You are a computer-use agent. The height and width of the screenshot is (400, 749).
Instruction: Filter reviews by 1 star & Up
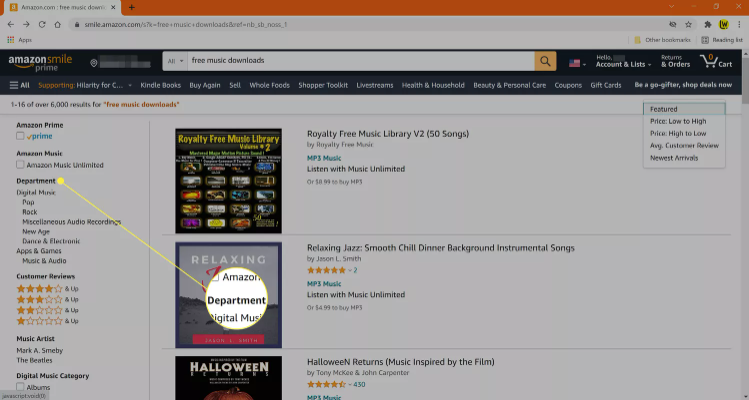tap(47, 321)
